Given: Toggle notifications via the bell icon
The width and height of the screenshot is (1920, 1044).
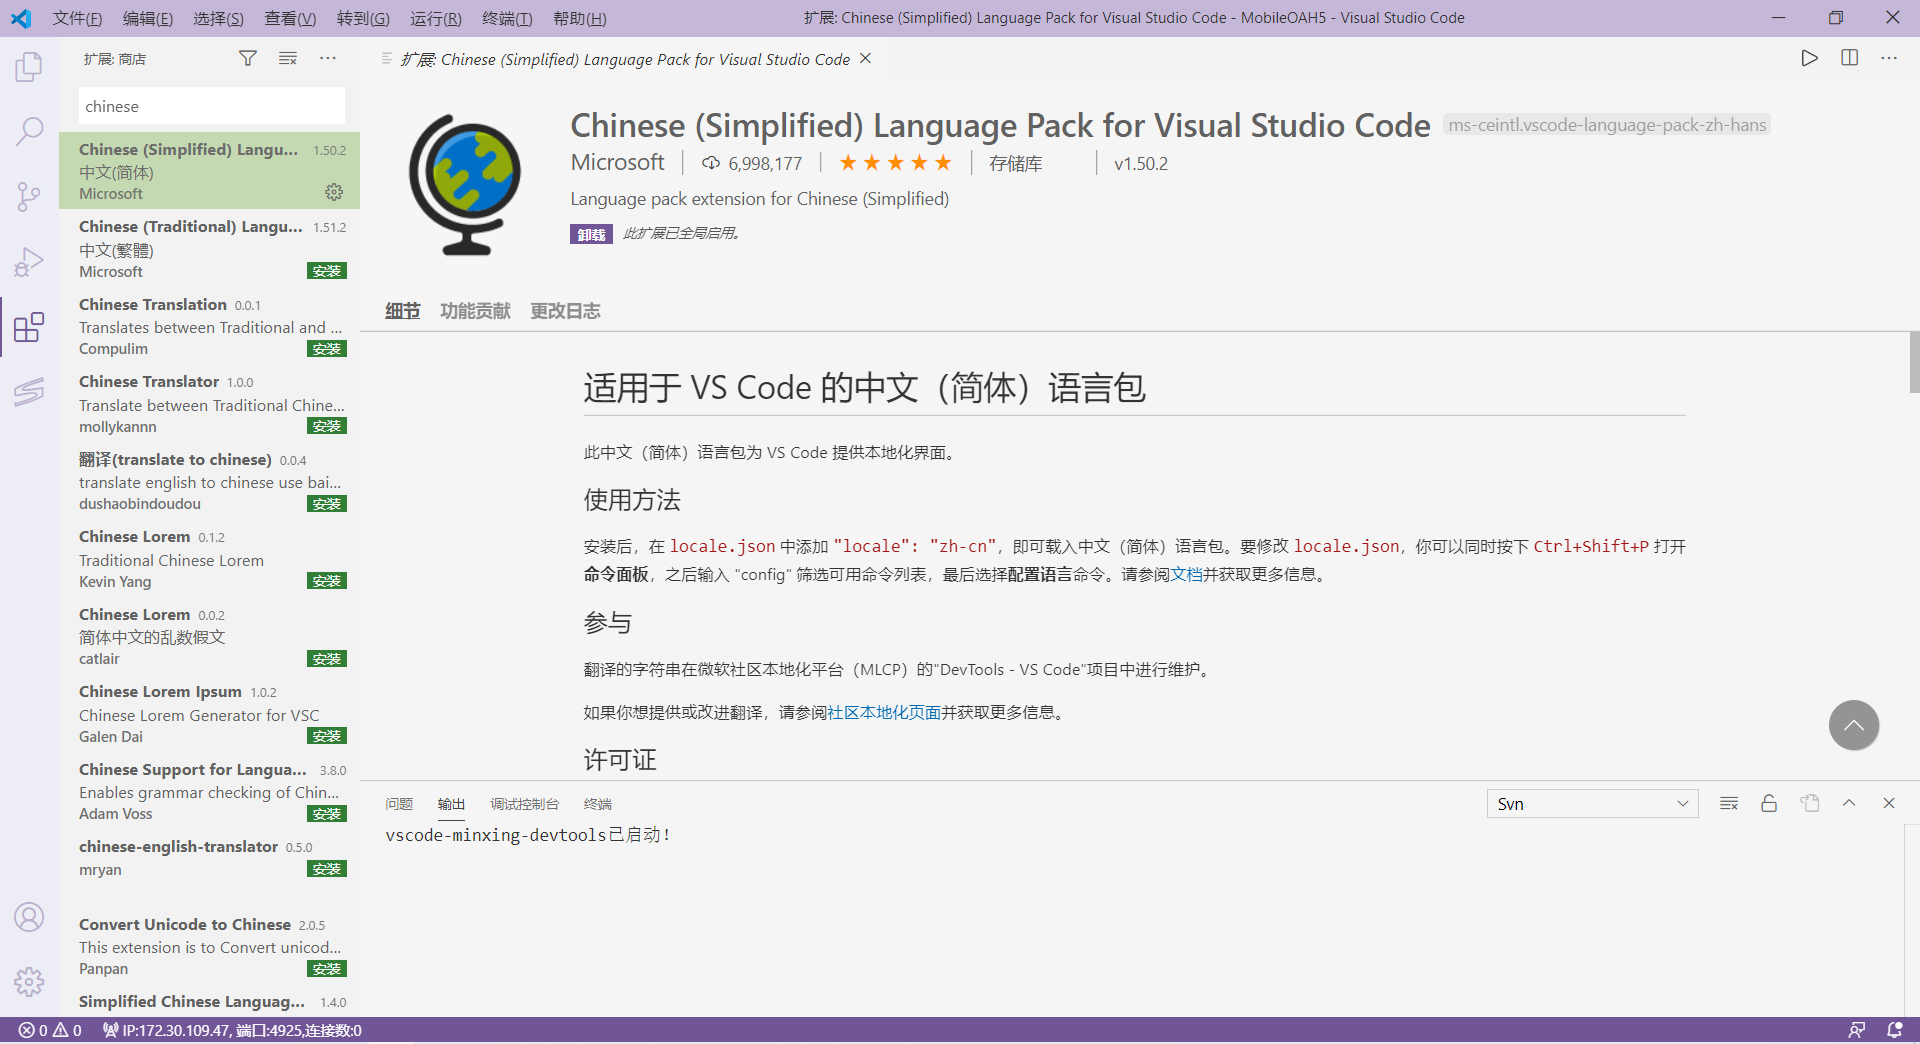Looking at the screenshot, I should point(1893,1030).
